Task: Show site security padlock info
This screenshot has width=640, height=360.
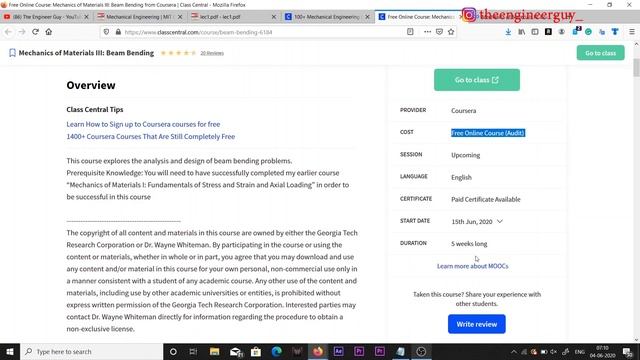Action: (x=118, y=32)
